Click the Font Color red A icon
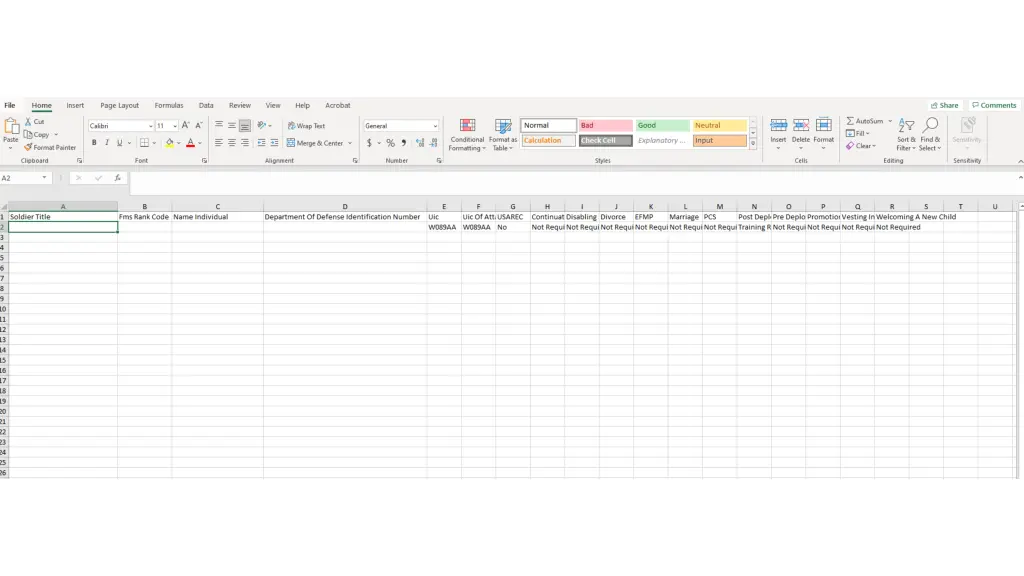The width and height of the screenshot is (1024, 576). click(x=190, y=143)
